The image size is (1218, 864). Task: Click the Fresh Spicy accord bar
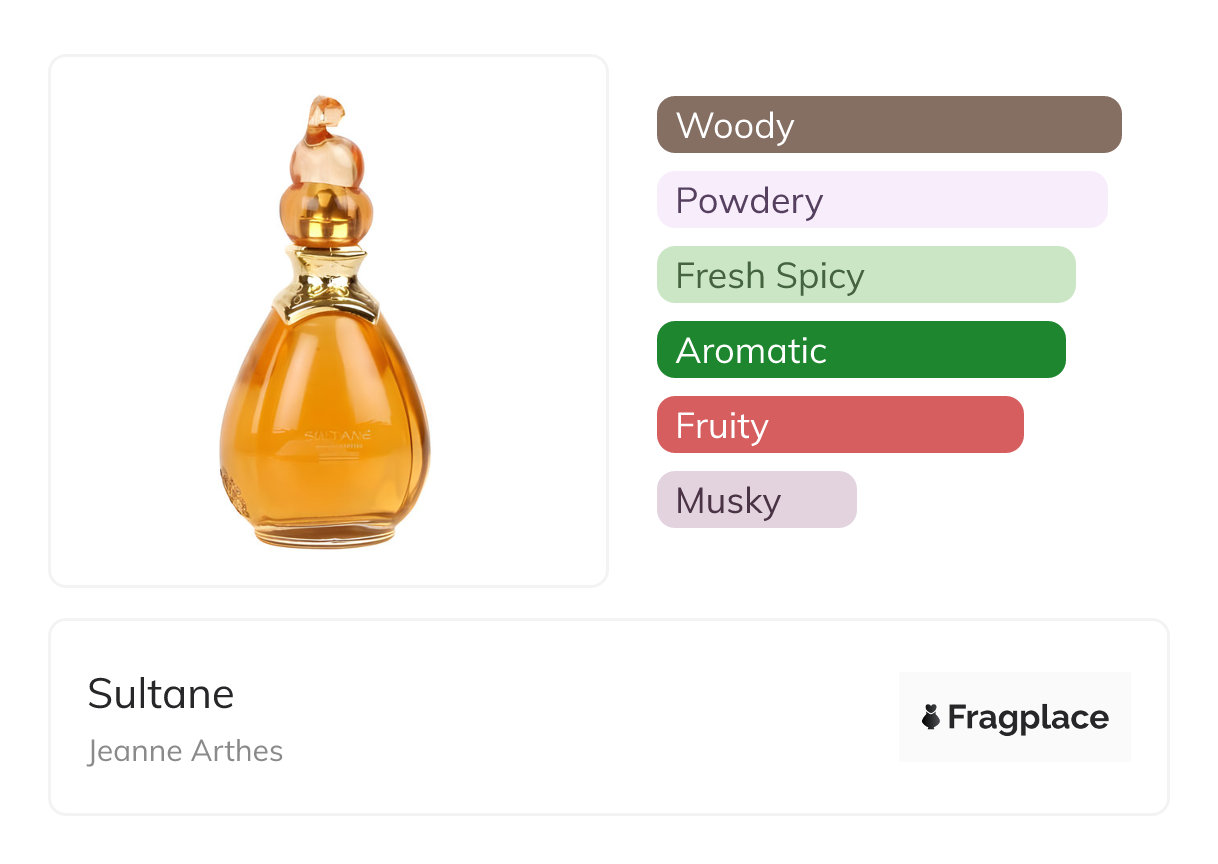(866, 275)
